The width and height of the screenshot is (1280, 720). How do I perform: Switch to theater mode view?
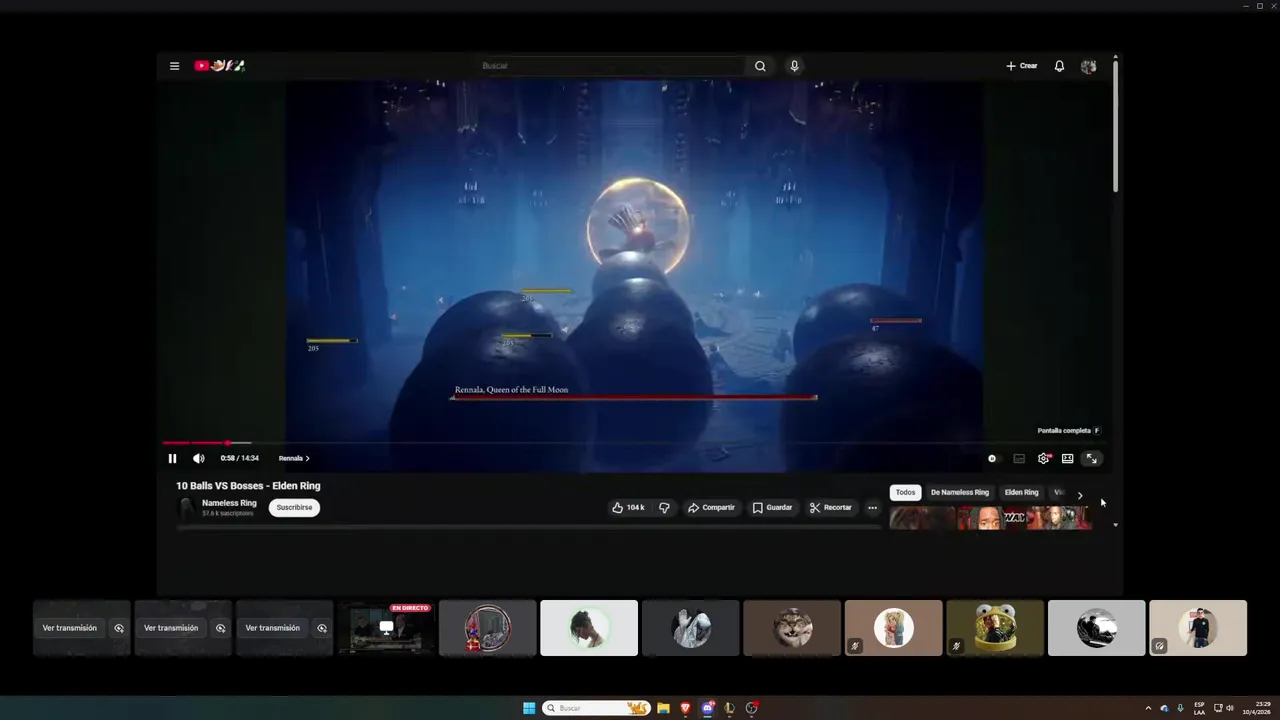point(1067,458)
